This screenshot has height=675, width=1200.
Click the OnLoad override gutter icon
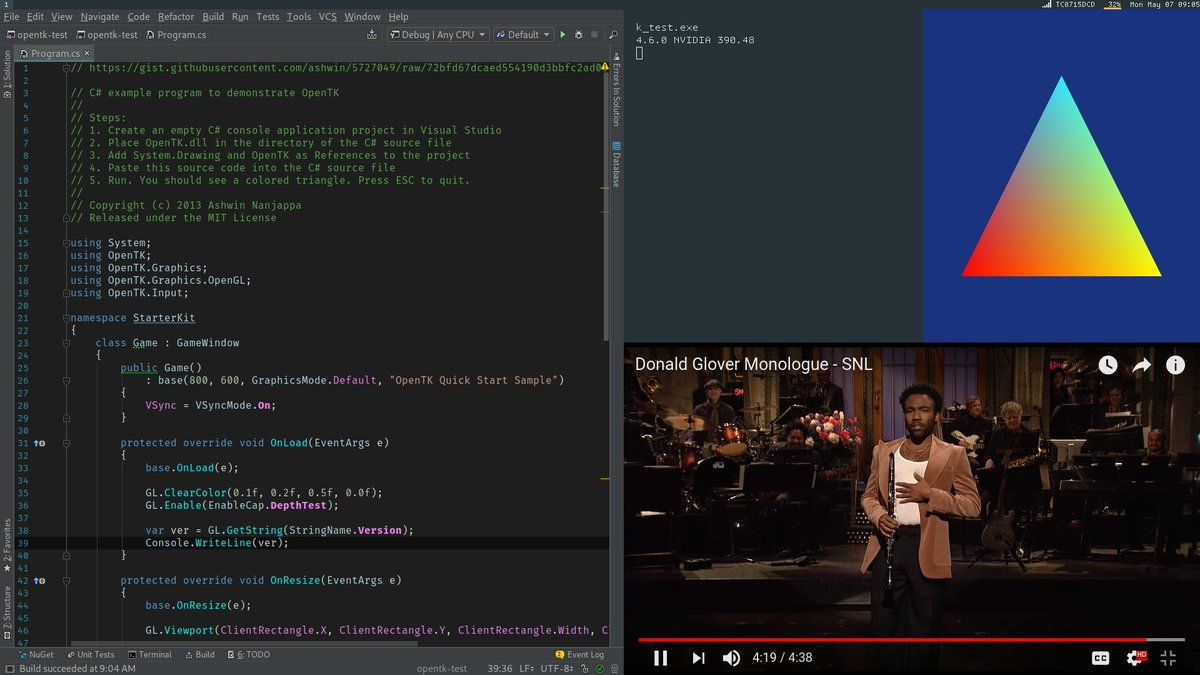tap(39, 442)
